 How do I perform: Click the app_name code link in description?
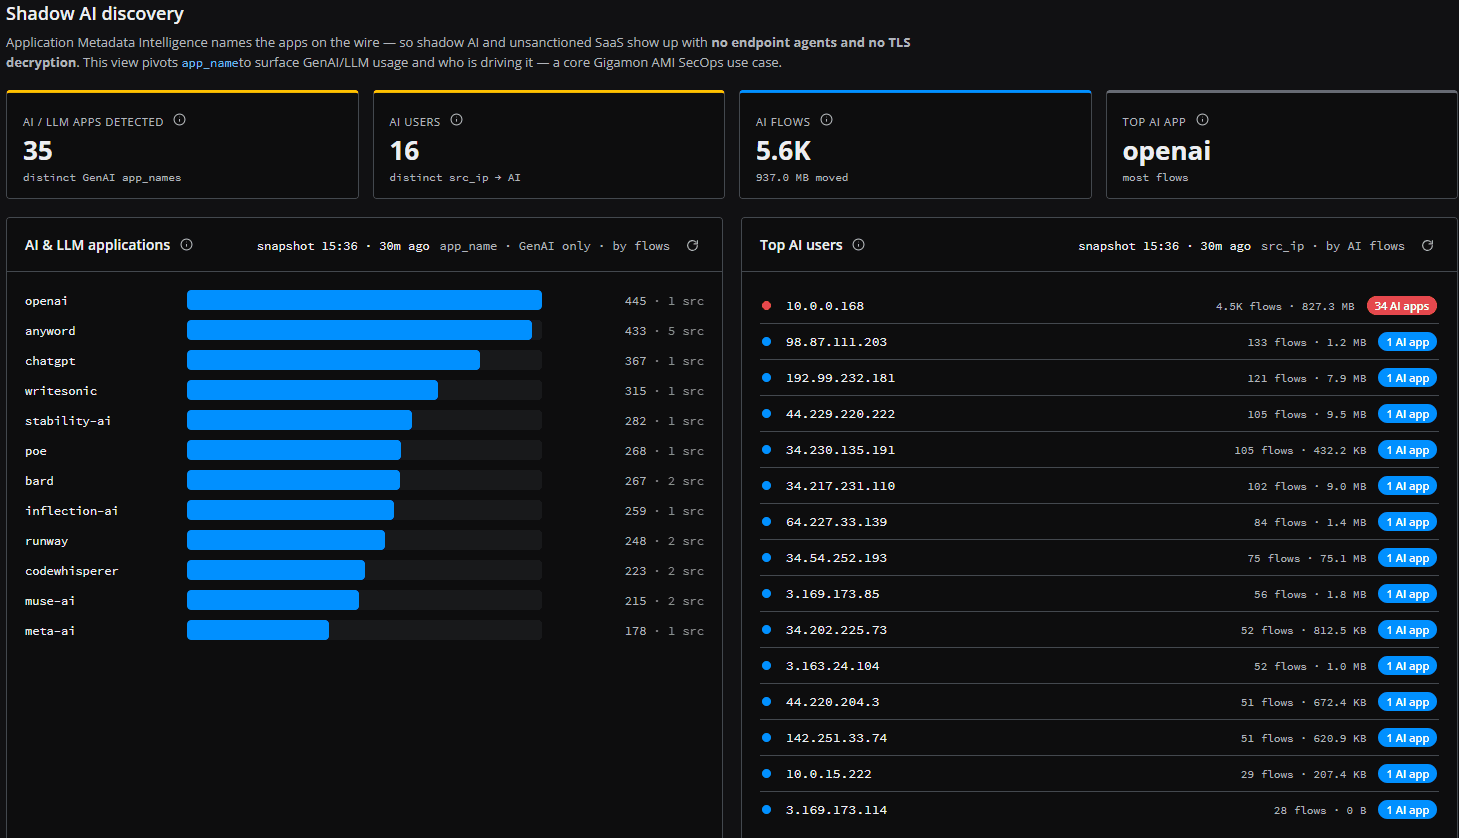click(210, 63)
